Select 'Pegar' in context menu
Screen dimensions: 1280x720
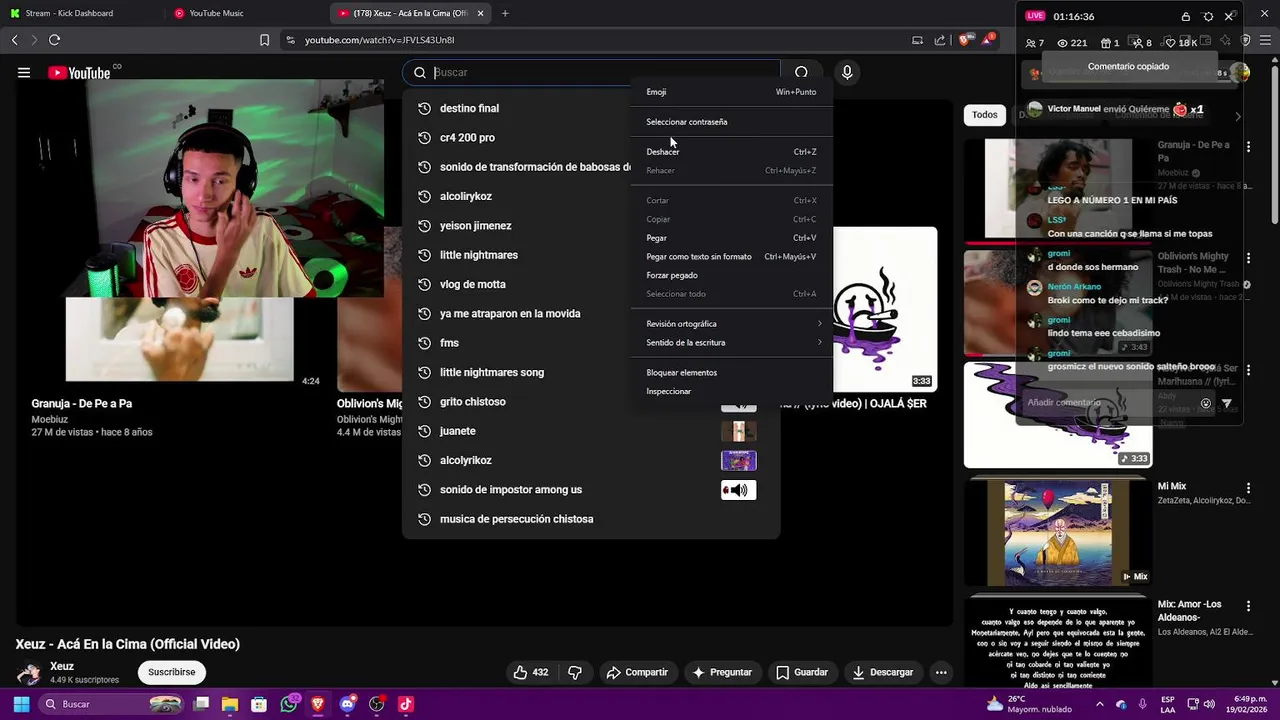click(732, 238)
